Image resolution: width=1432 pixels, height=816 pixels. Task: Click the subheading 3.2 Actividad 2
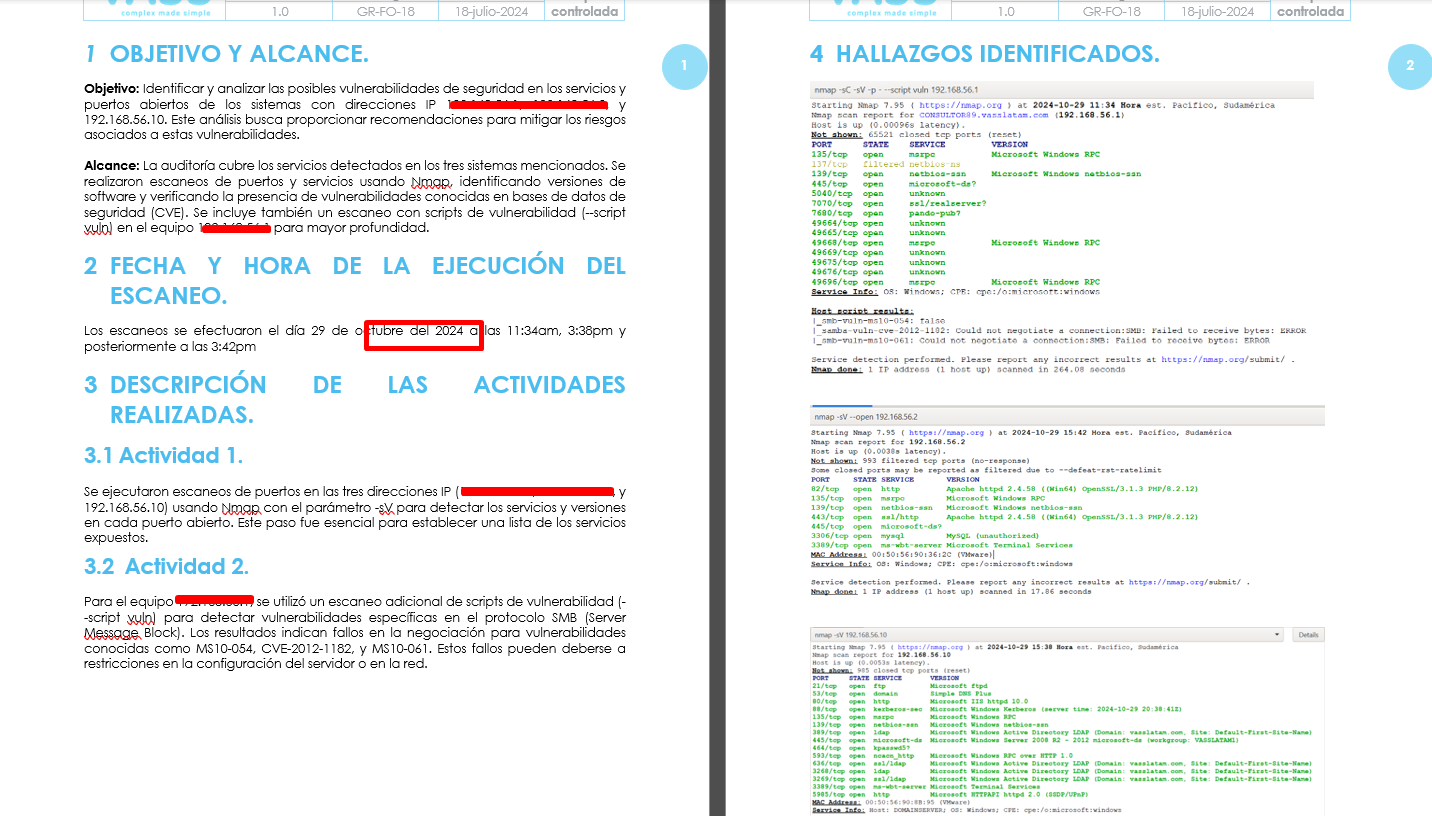167,567
